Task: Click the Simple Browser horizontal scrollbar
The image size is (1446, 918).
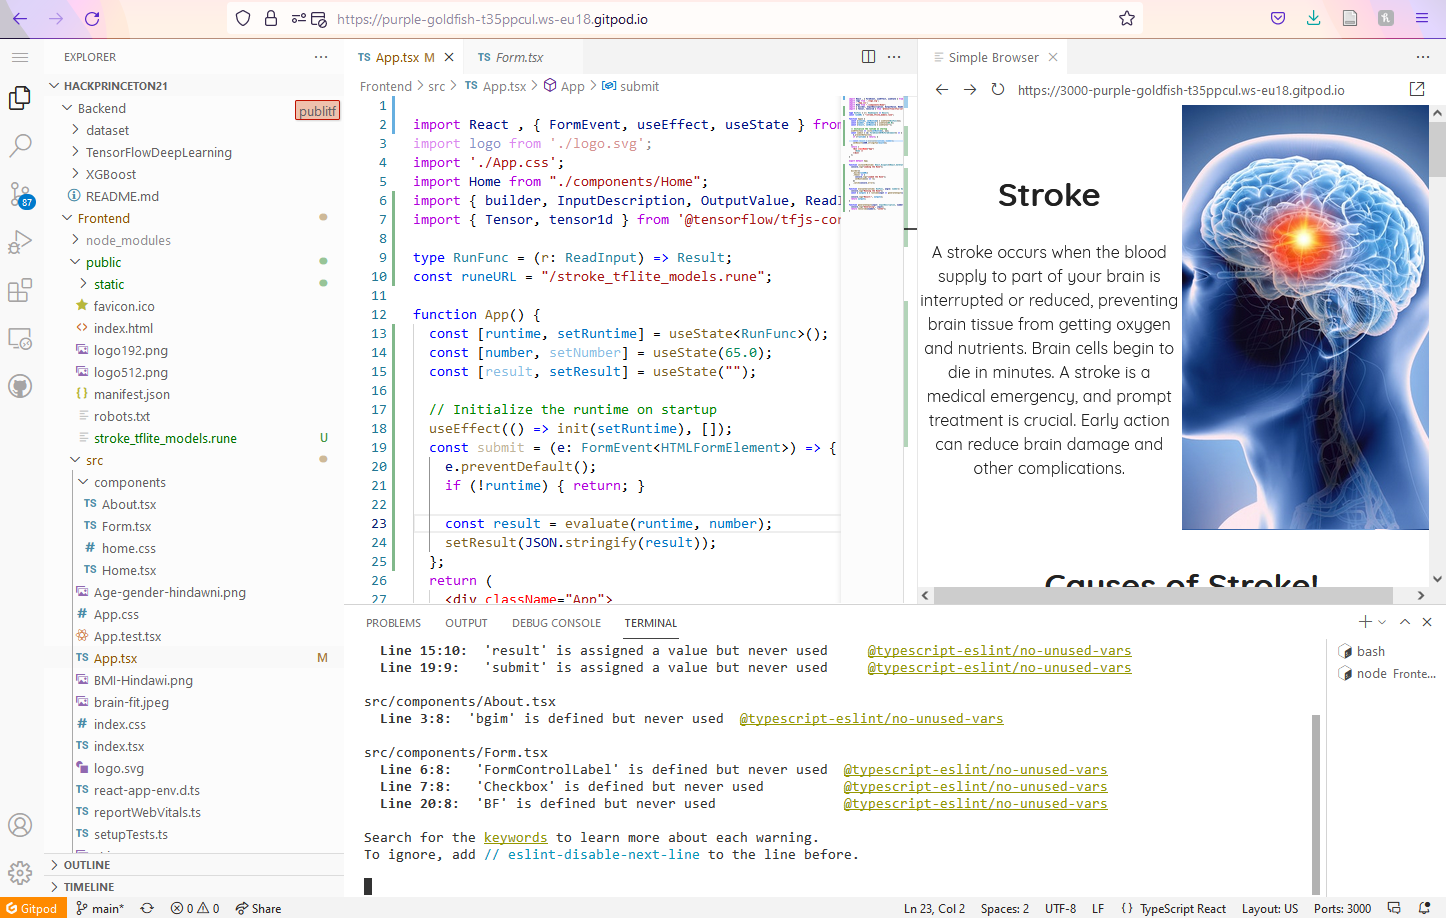Action: coord(1164,595)
